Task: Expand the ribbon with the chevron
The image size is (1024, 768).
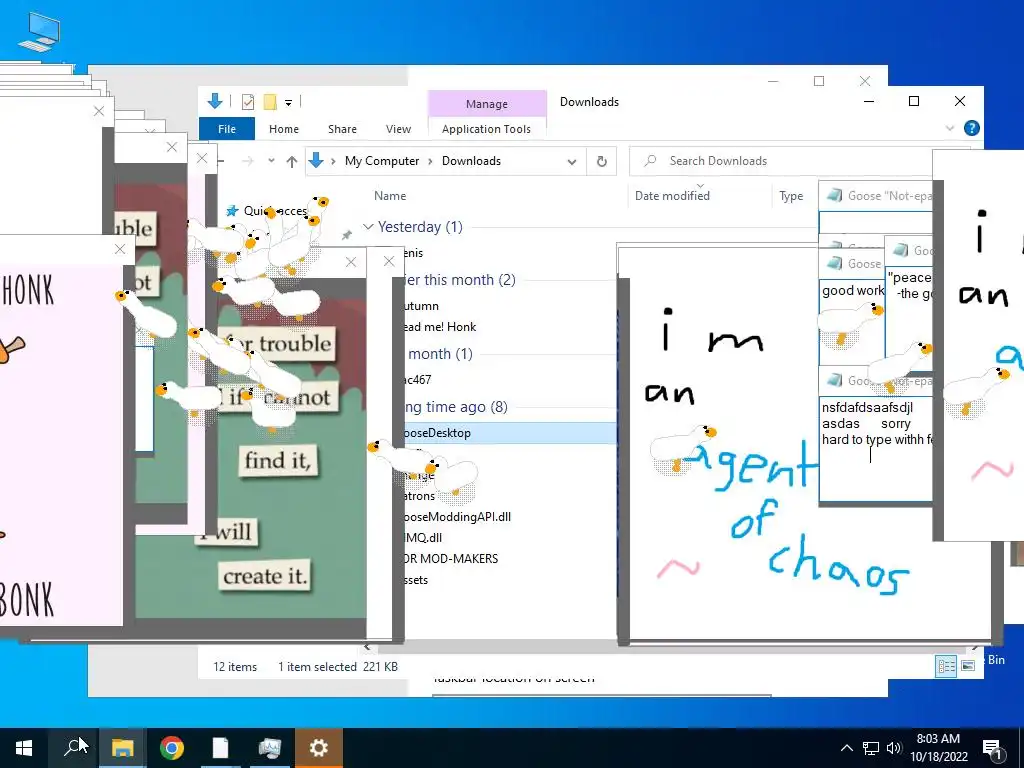Action: (950, 128)
